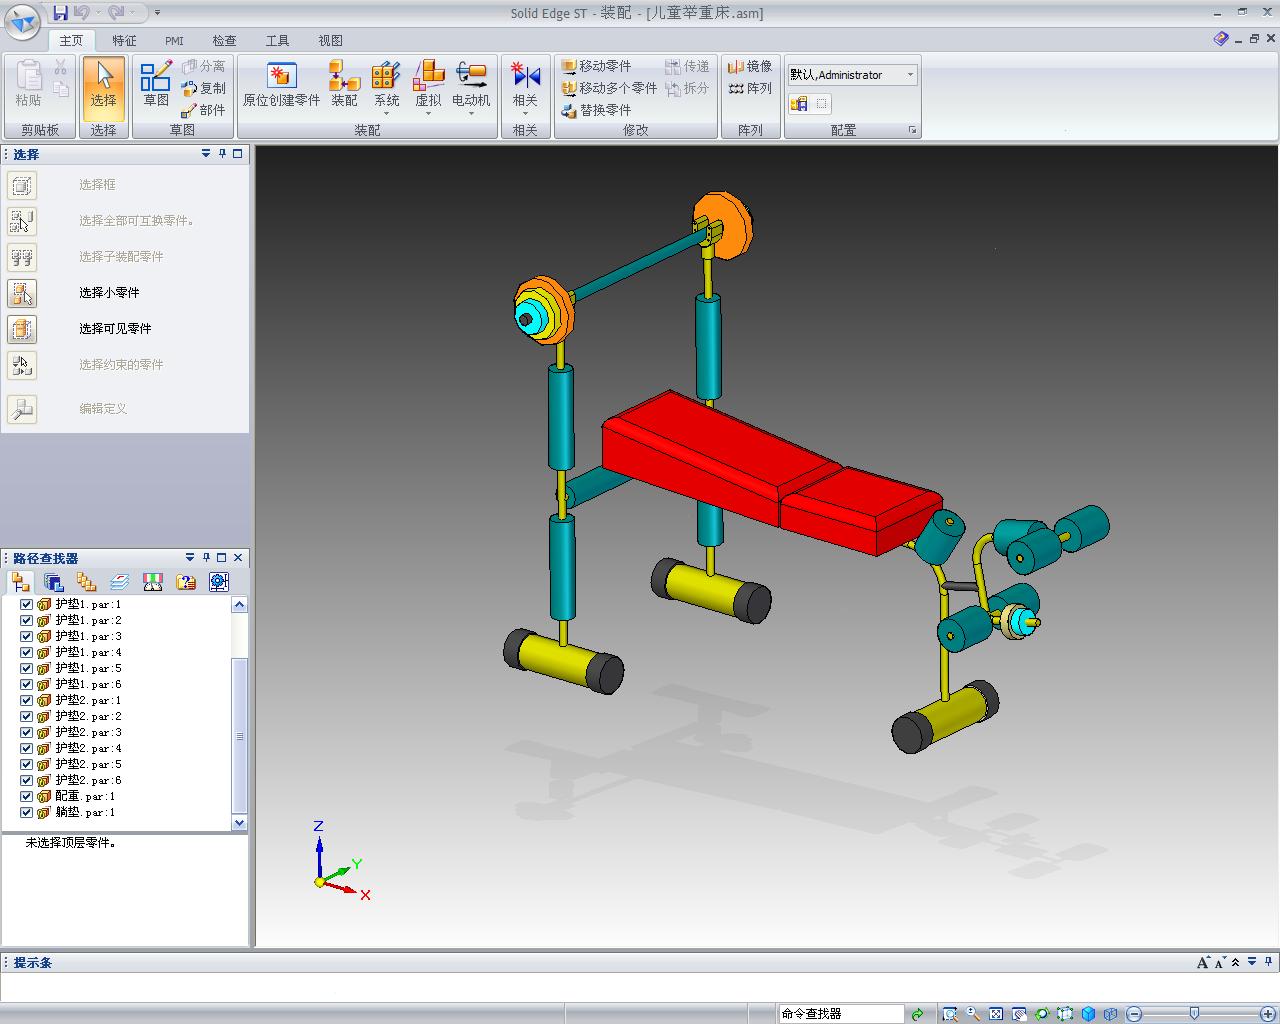Click the shaded view style cube icon
The image size is (1280, 1024).
click(1088, 1014)
